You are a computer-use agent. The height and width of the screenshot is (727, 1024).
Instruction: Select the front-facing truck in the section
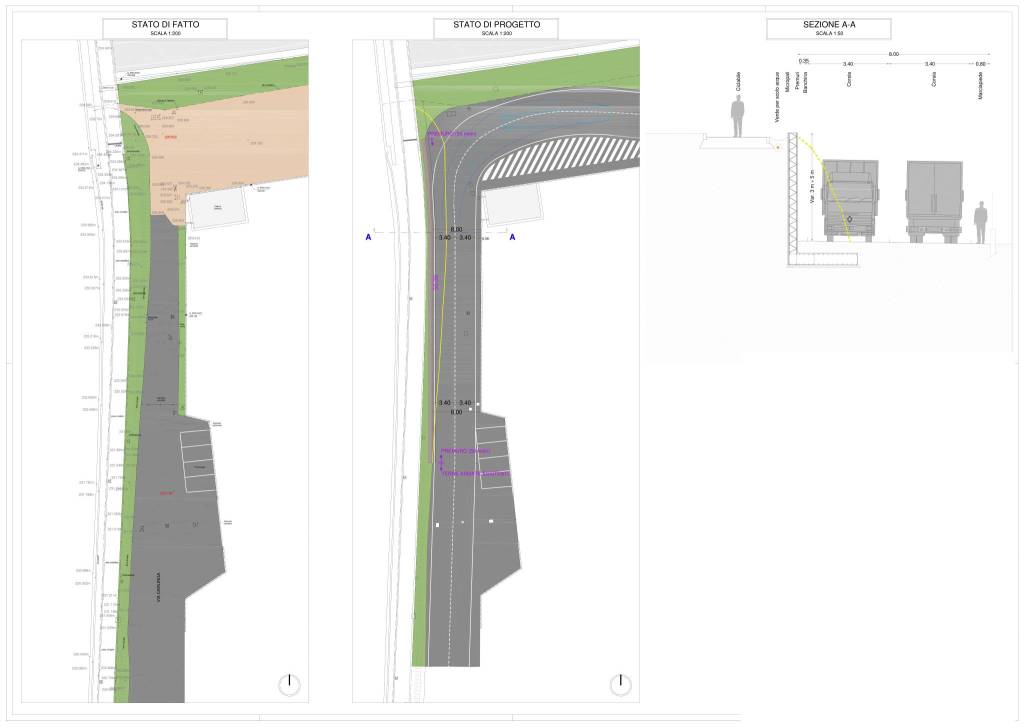[850, 201]
